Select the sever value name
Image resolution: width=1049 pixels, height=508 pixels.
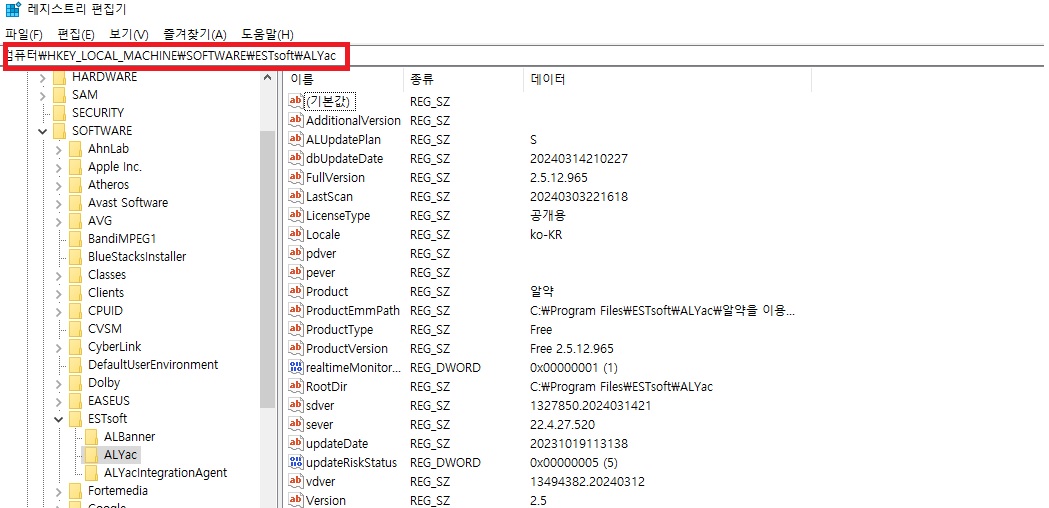click(x=319, y=424)
